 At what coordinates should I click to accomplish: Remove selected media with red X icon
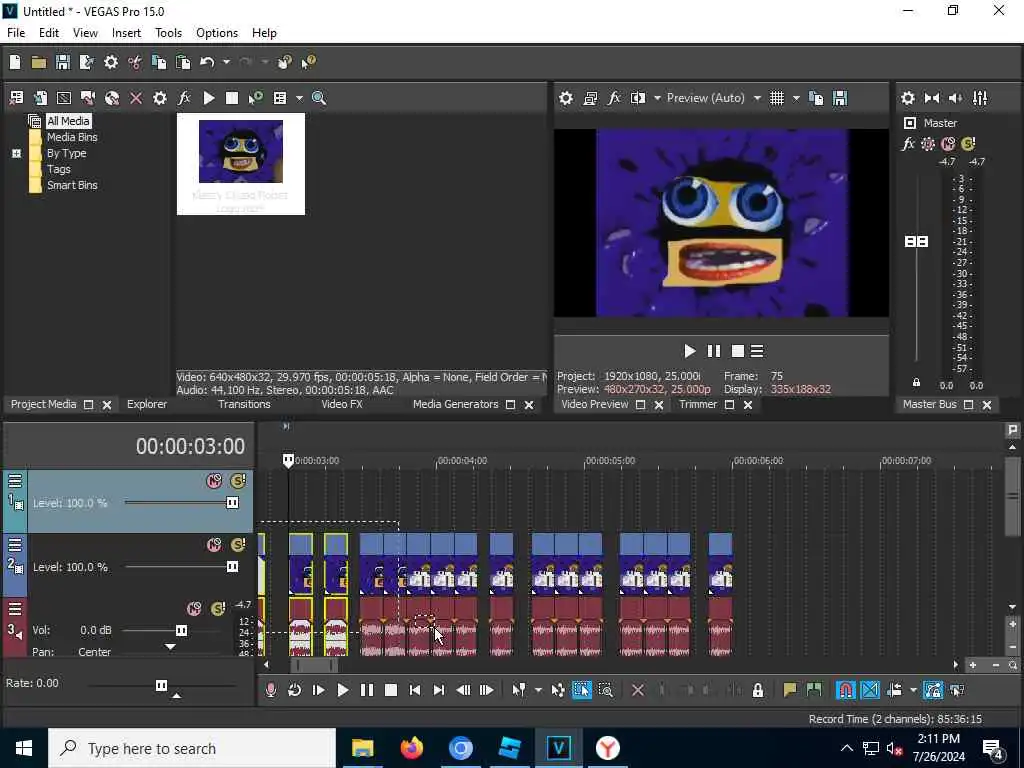coord(136,98)
